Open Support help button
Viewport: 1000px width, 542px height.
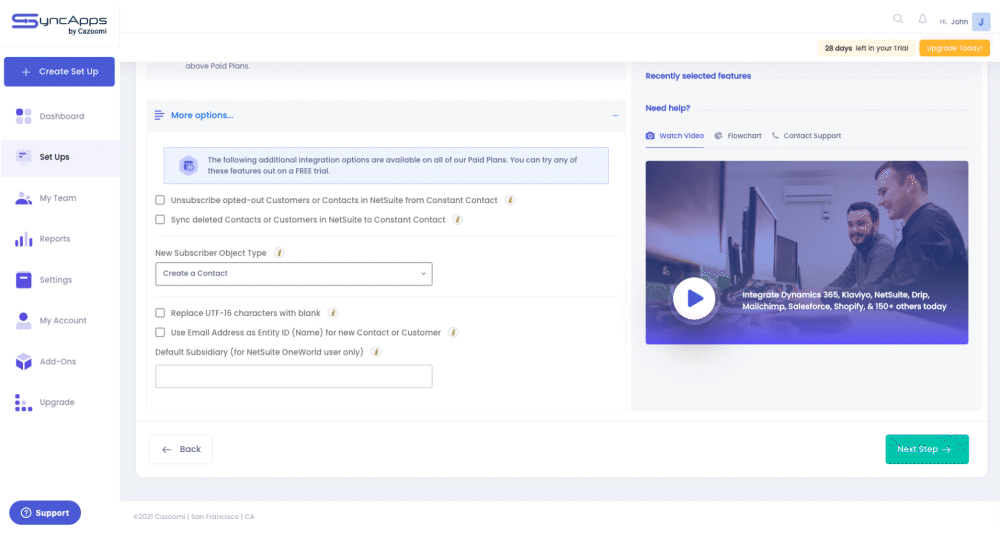click(x=45, y=513)
